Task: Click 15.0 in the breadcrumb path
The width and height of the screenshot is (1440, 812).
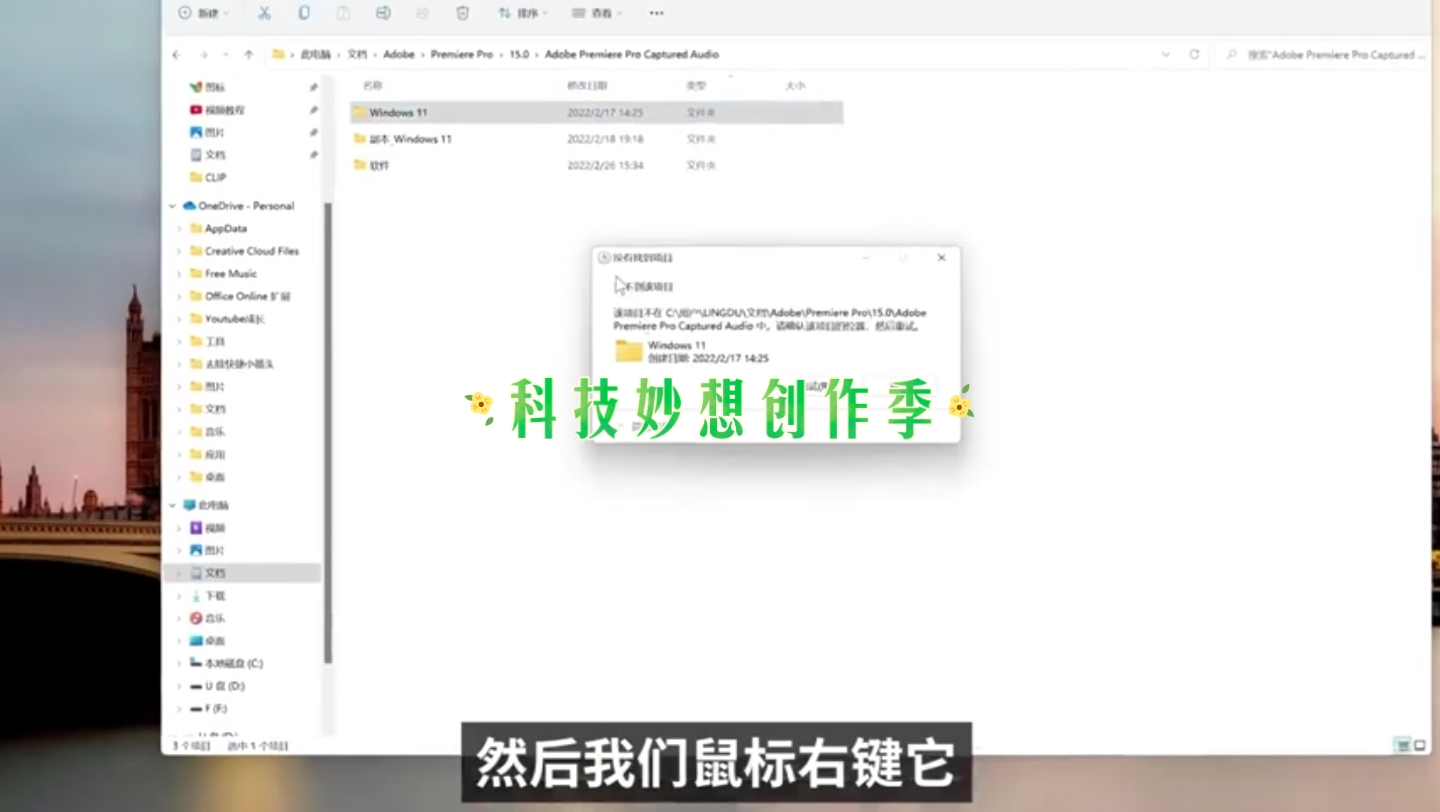Action: (519, 54)
